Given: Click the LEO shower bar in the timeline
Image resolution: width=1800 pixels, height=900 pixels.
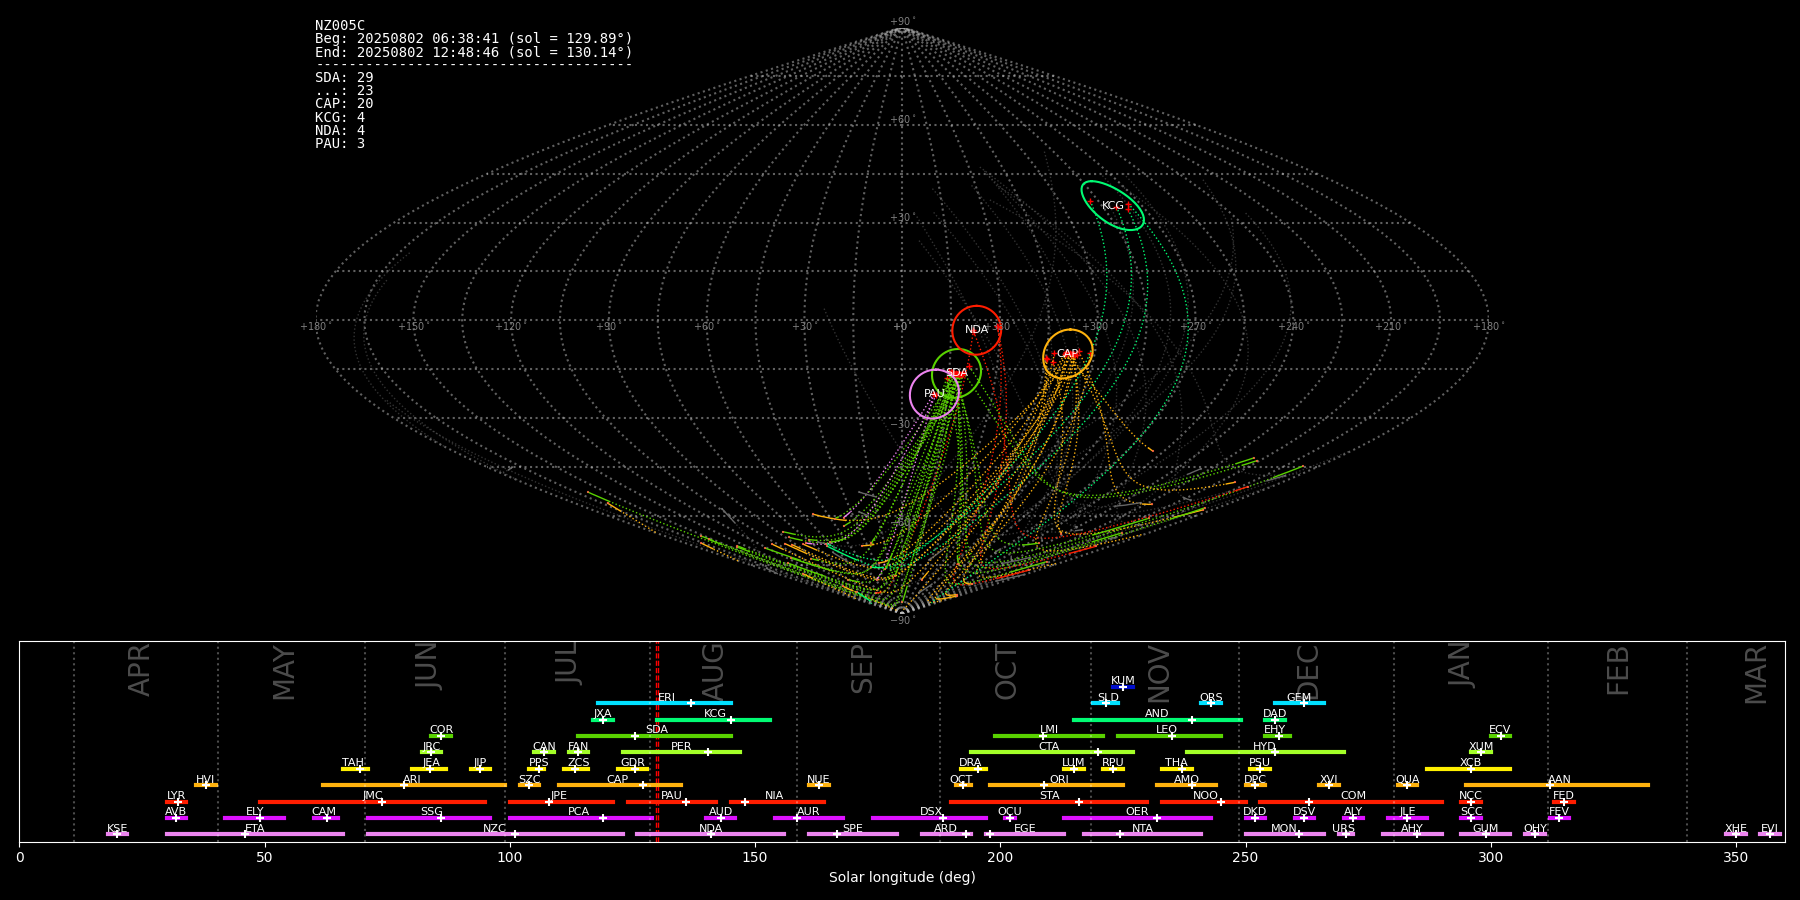Looking at the screenshot, I should [x=1169, y=736].
